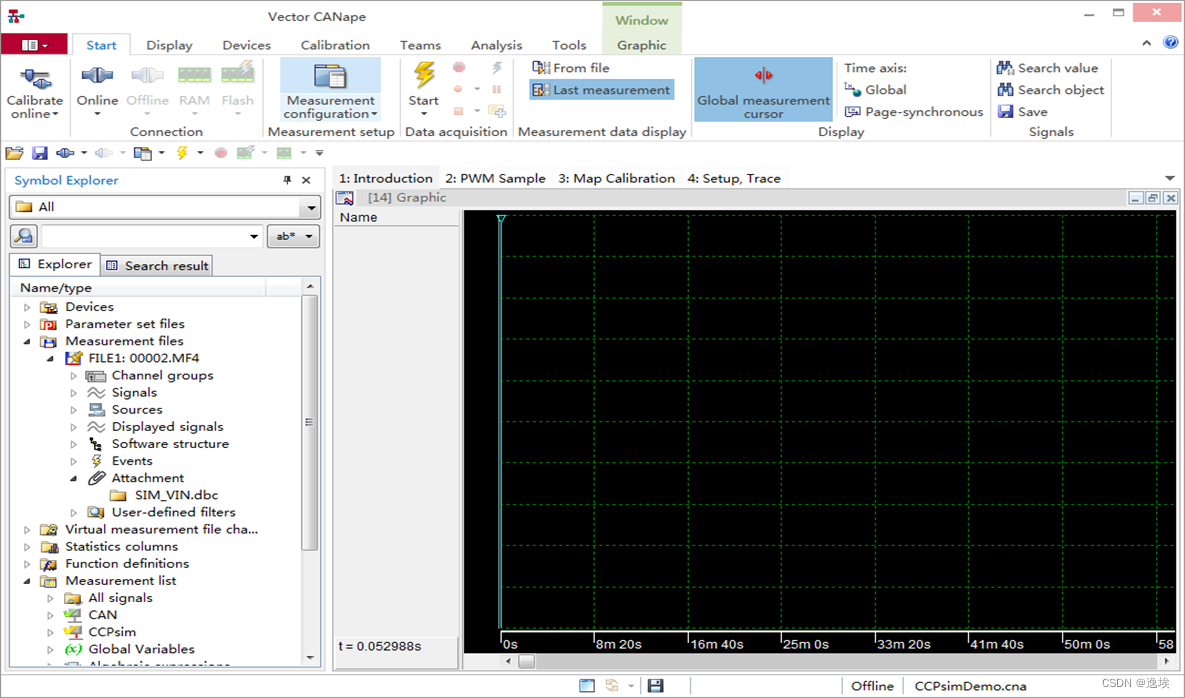1185x698 pixels.
Task: Select User-defined filters item
Action: tap(173, 512)
